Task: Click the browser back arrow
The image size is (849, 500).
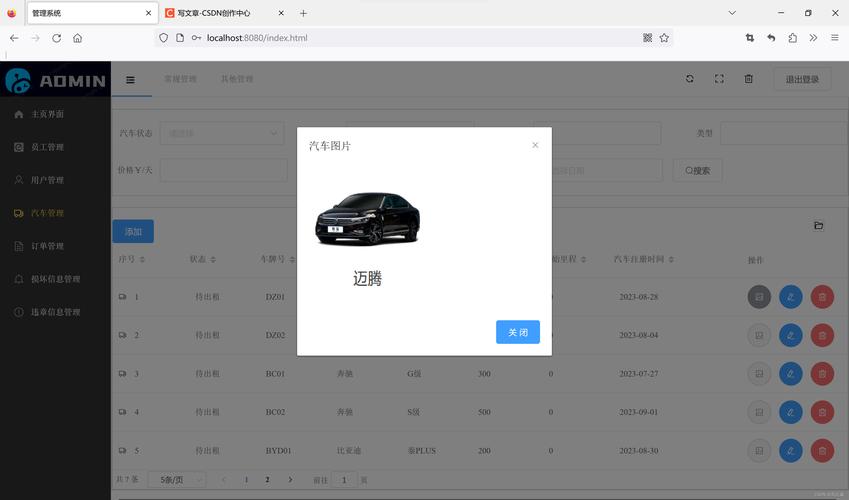Action: click(14, 38)
